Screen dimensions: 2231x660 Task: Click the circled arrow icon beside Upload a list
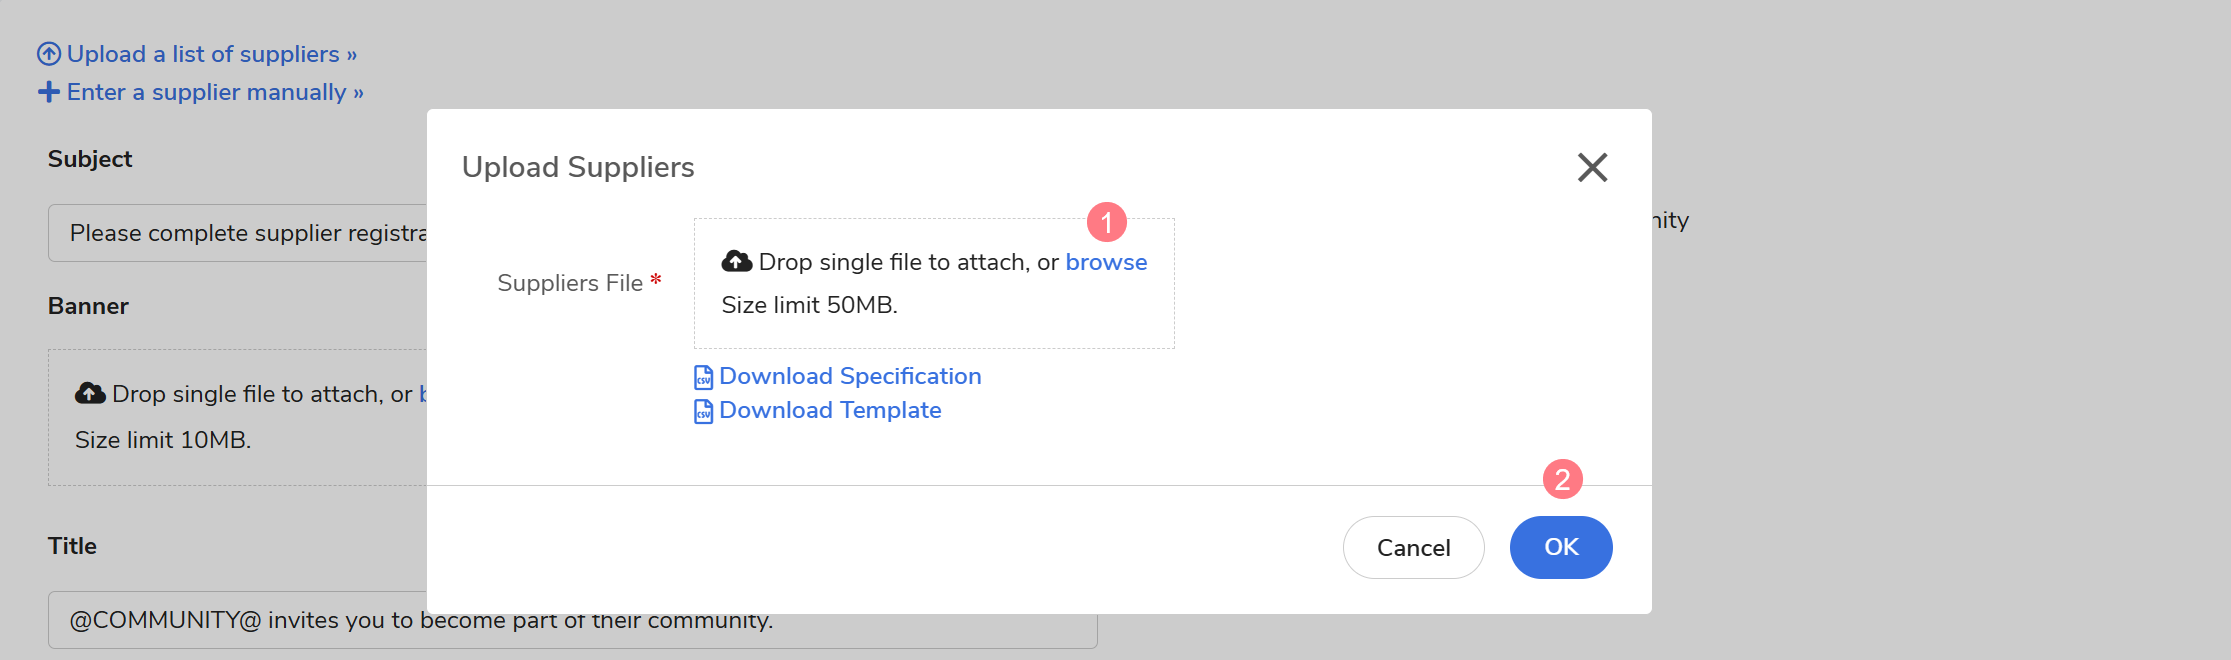point(49,54)
